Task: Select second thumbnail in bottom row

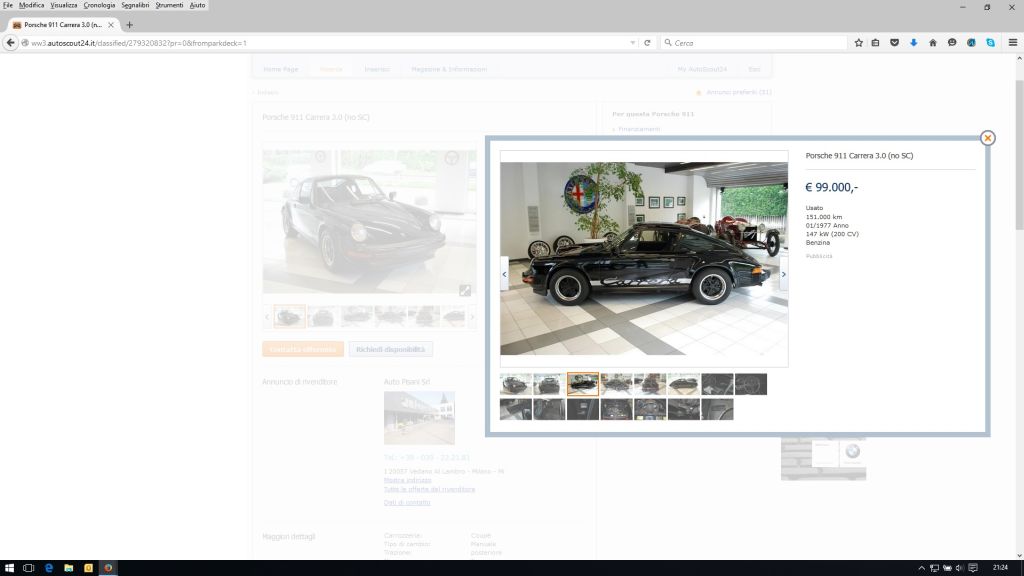Action: 549,409
